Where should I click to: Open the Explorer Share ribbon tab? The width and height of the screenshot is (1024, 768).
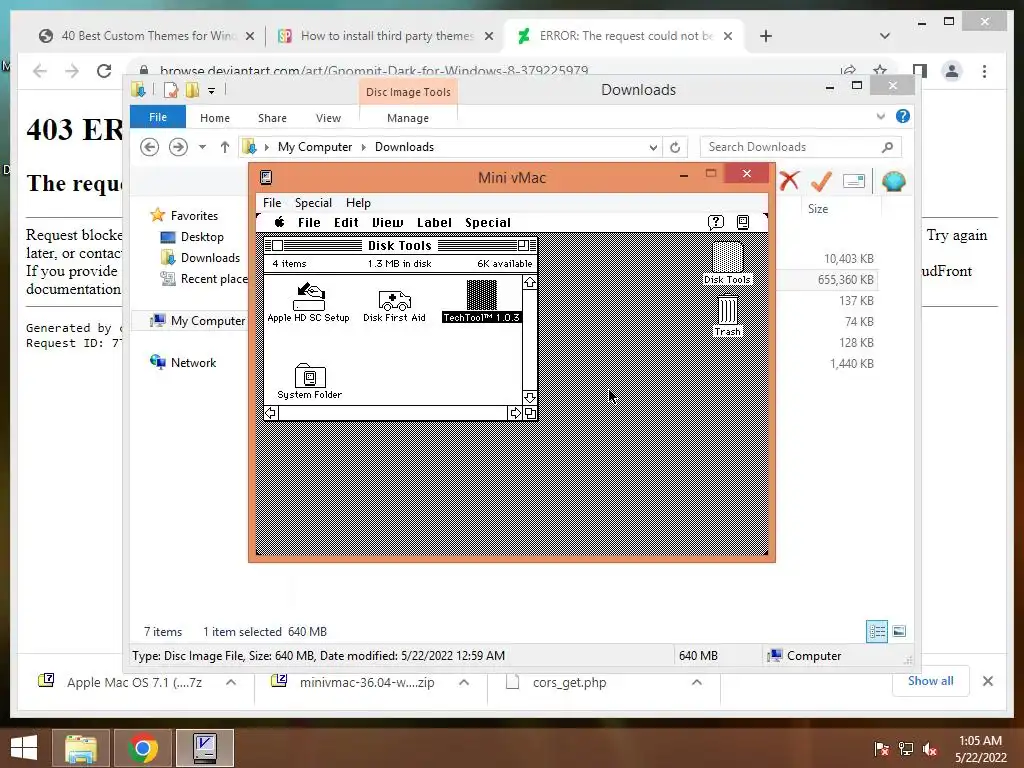click(x=272, y=118)
